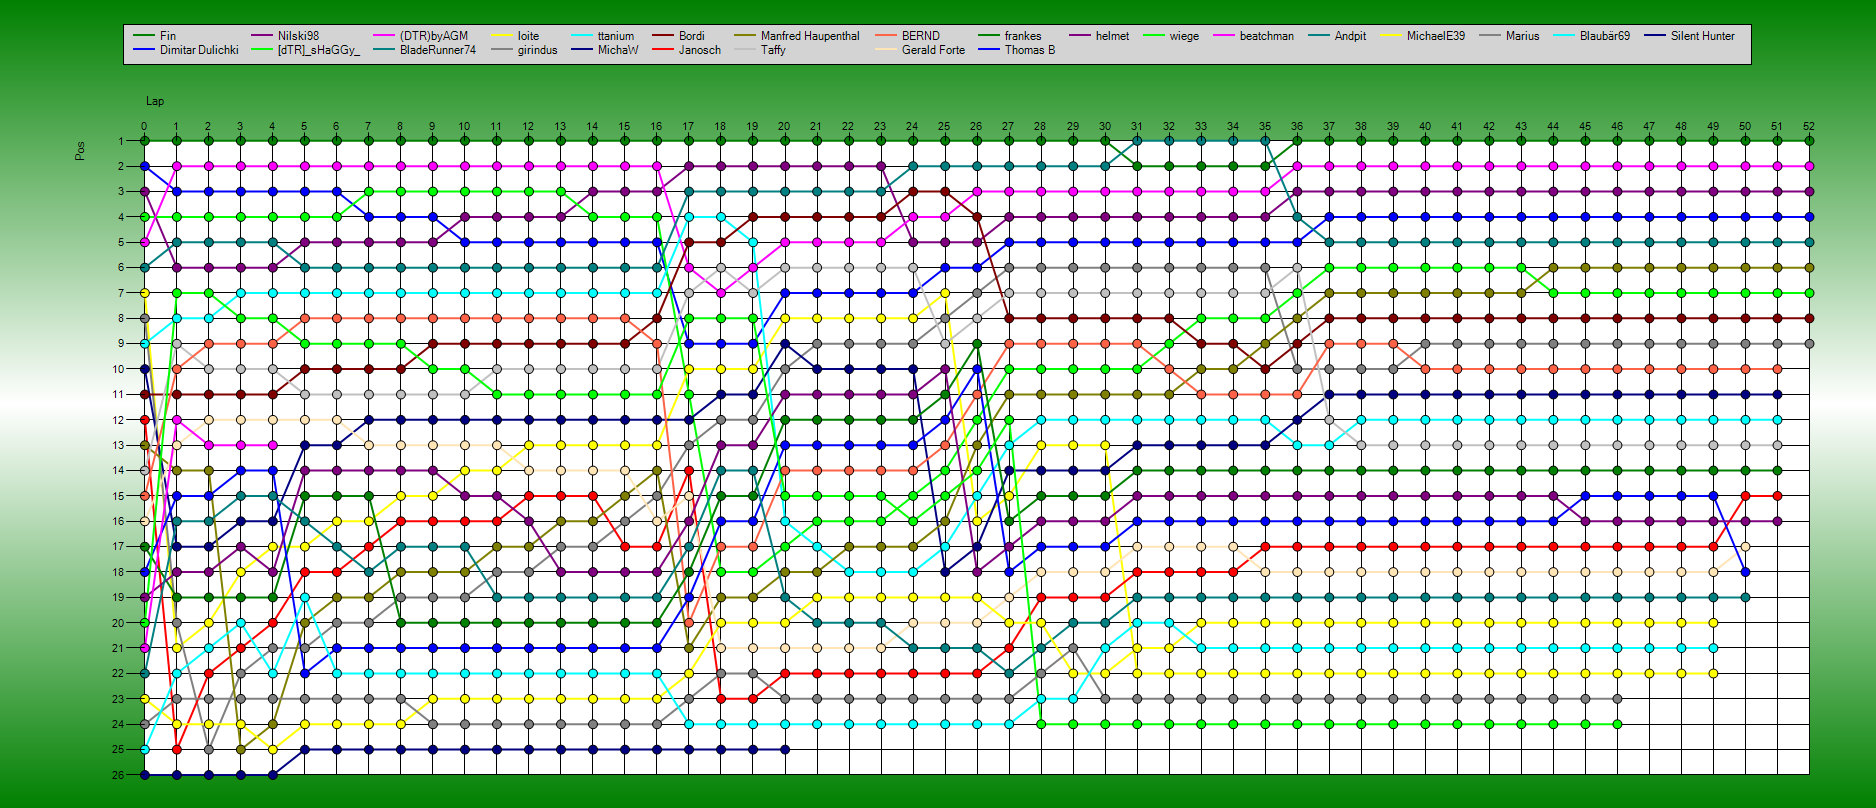
Task: Click the Dimitar Dulichki blue legend line swatch
Action: 144,50
